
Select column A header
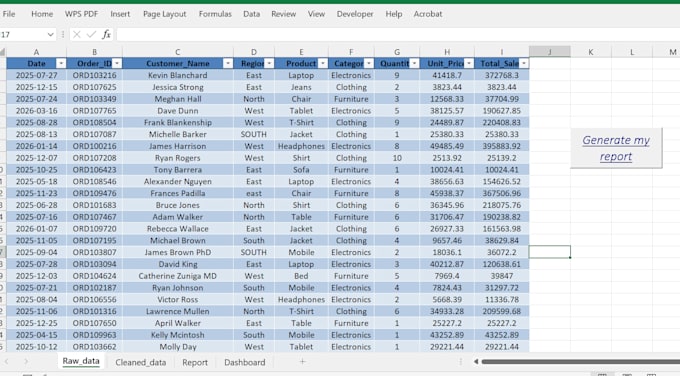(36, 52)
